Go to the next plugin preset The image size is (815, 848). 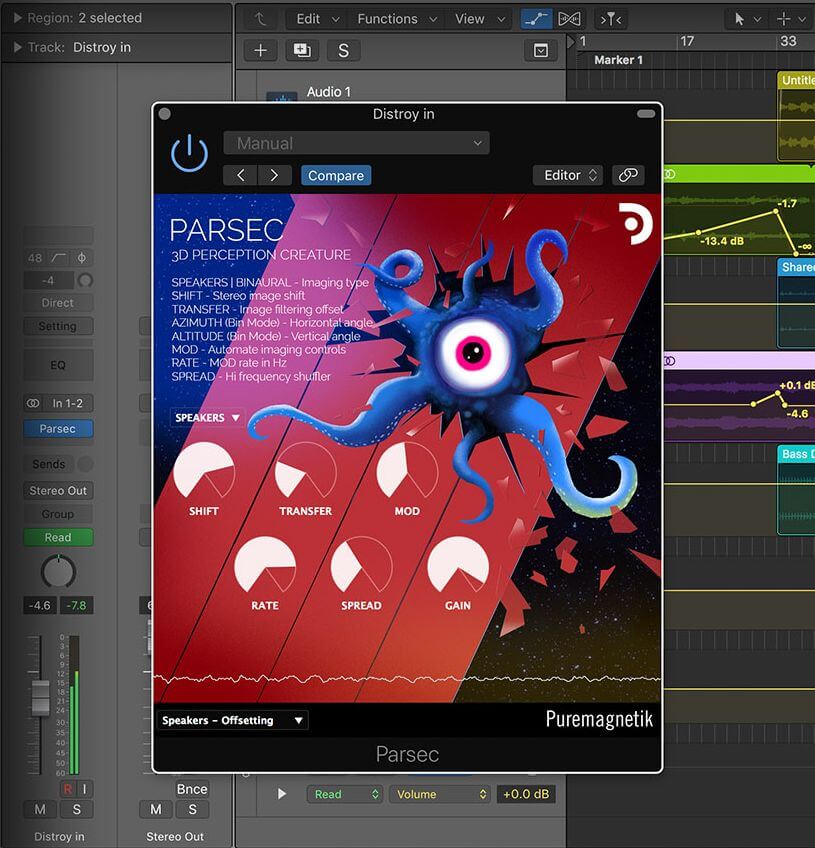[x=275, y=175]
